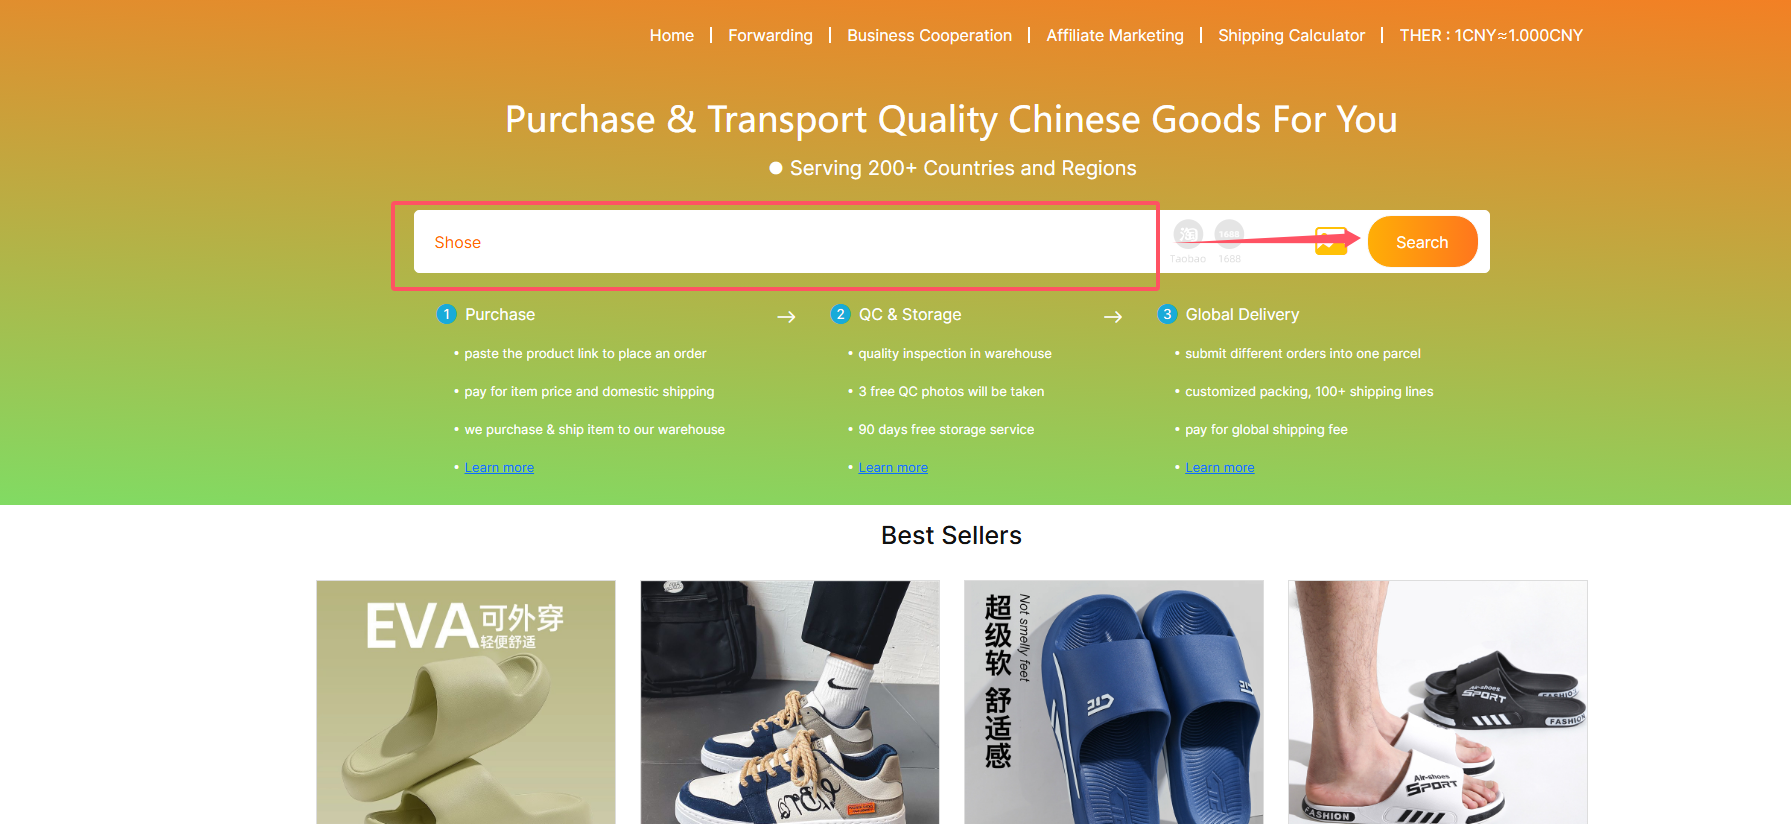Screen dimensions: 1791x824
Task: Follow Learn more under Global Delivery
Action: 1219,467
